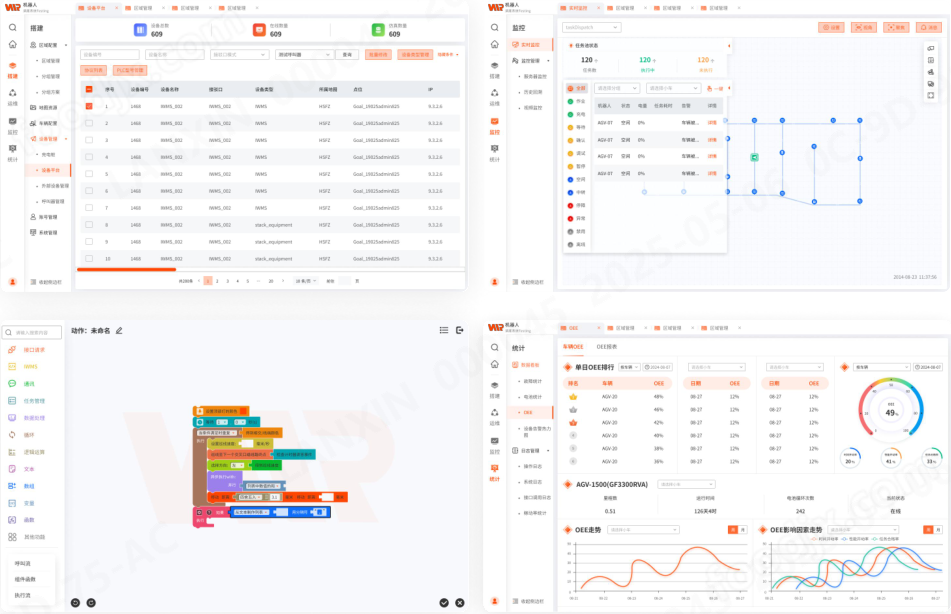The image size is (951, 614).
Task: Click the pencil icon beside 未命名 in block editor
Action: pos(119,331)
